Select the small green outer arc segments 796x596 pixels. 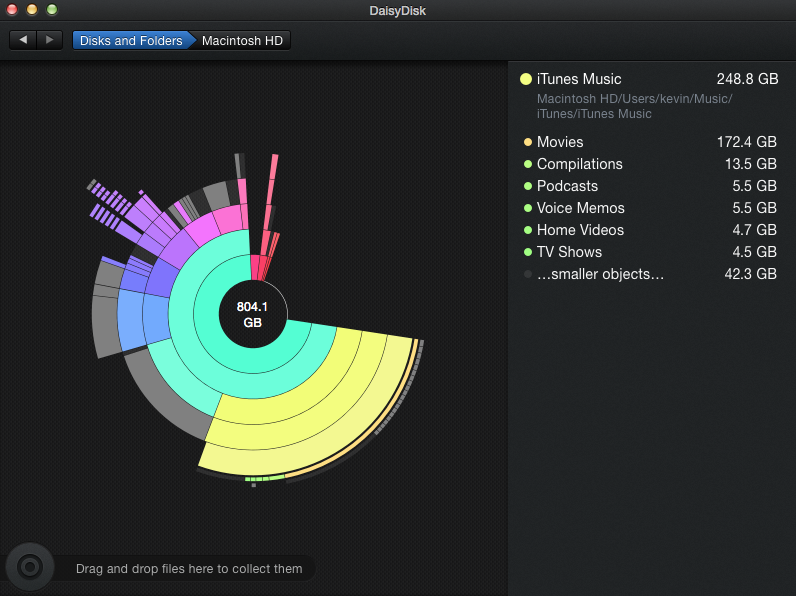pos(264,478)
